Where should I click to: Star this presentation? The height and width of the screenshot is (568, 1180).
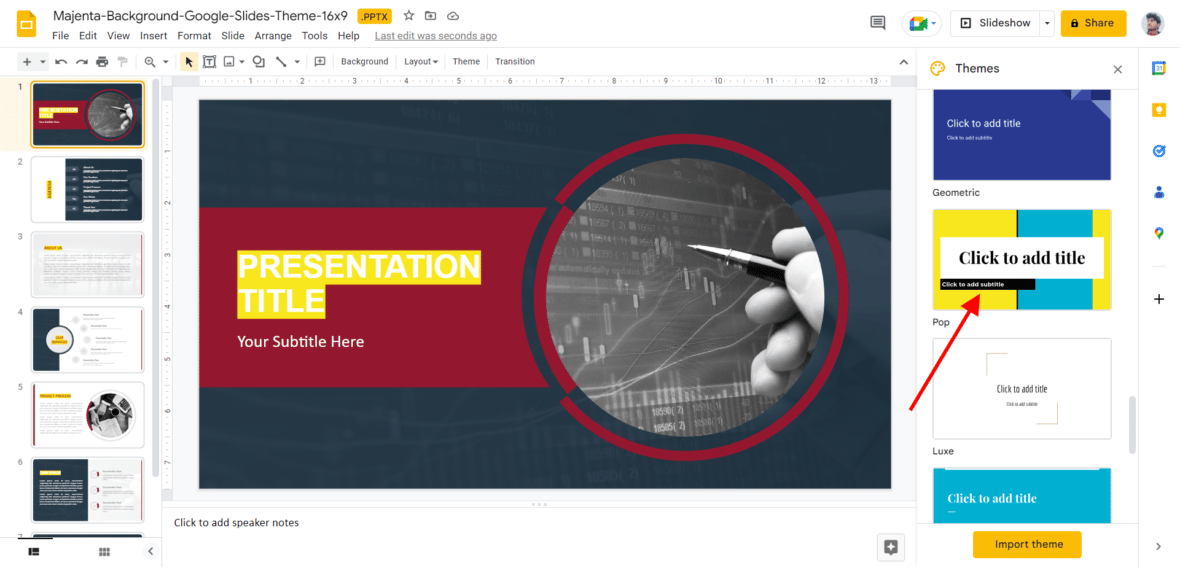click(x=408, y=16)
